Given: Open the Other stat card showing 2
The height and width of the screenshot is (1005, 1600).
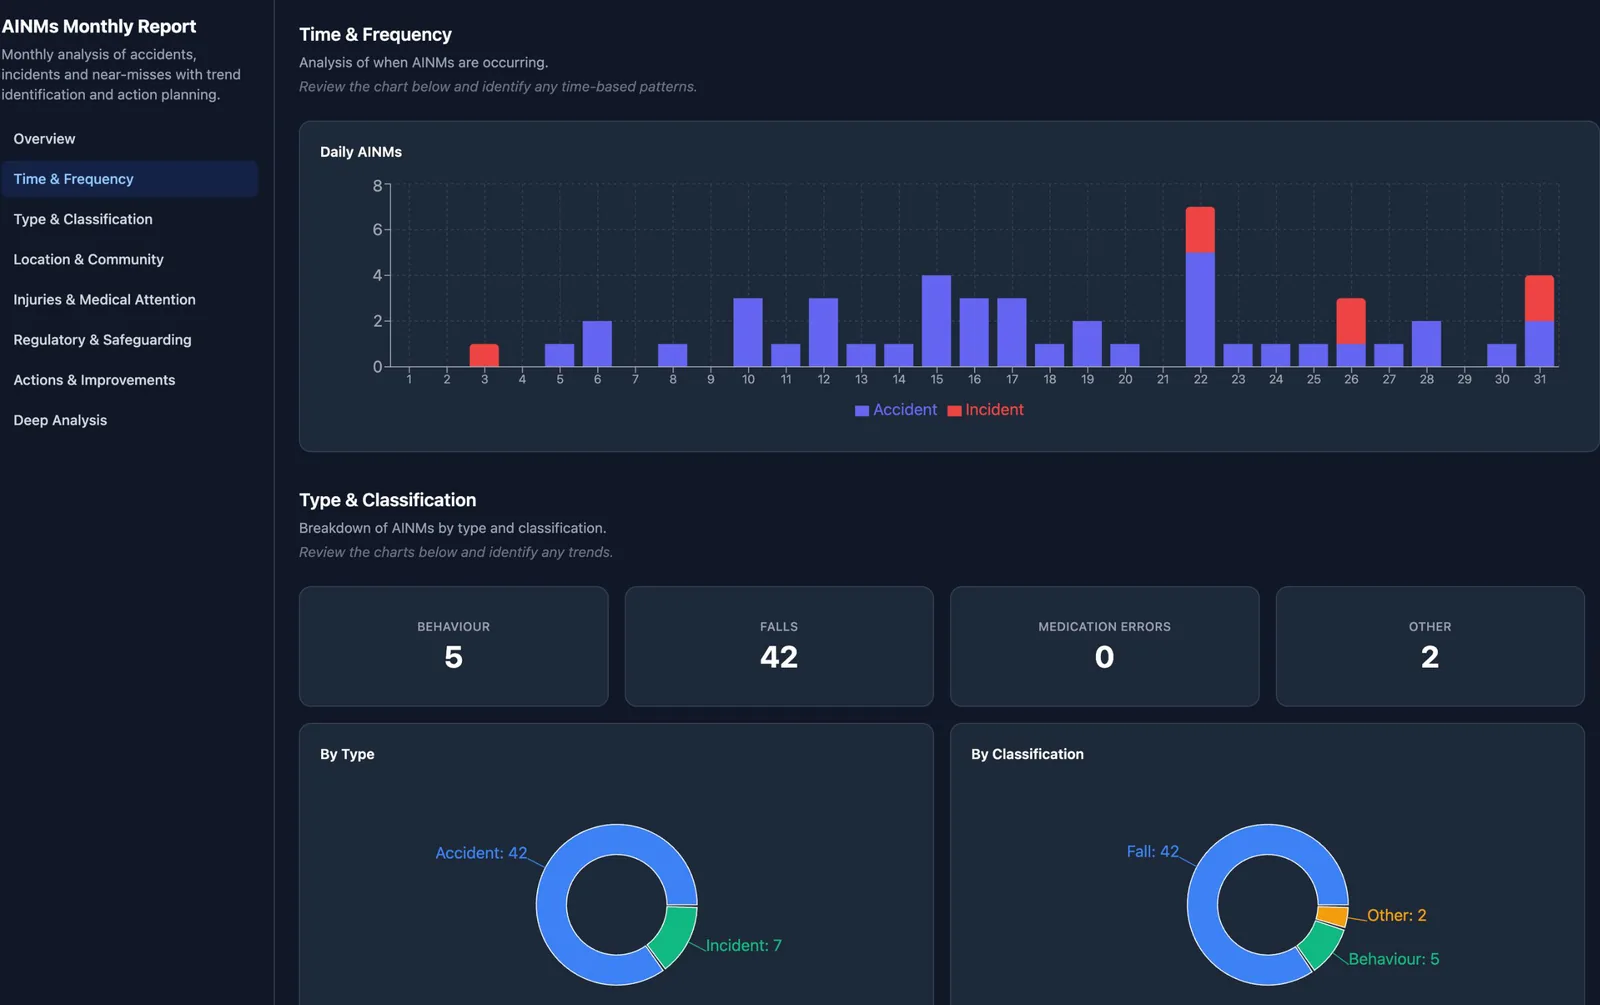Looking at the screenshot, I should (1430, 646).
